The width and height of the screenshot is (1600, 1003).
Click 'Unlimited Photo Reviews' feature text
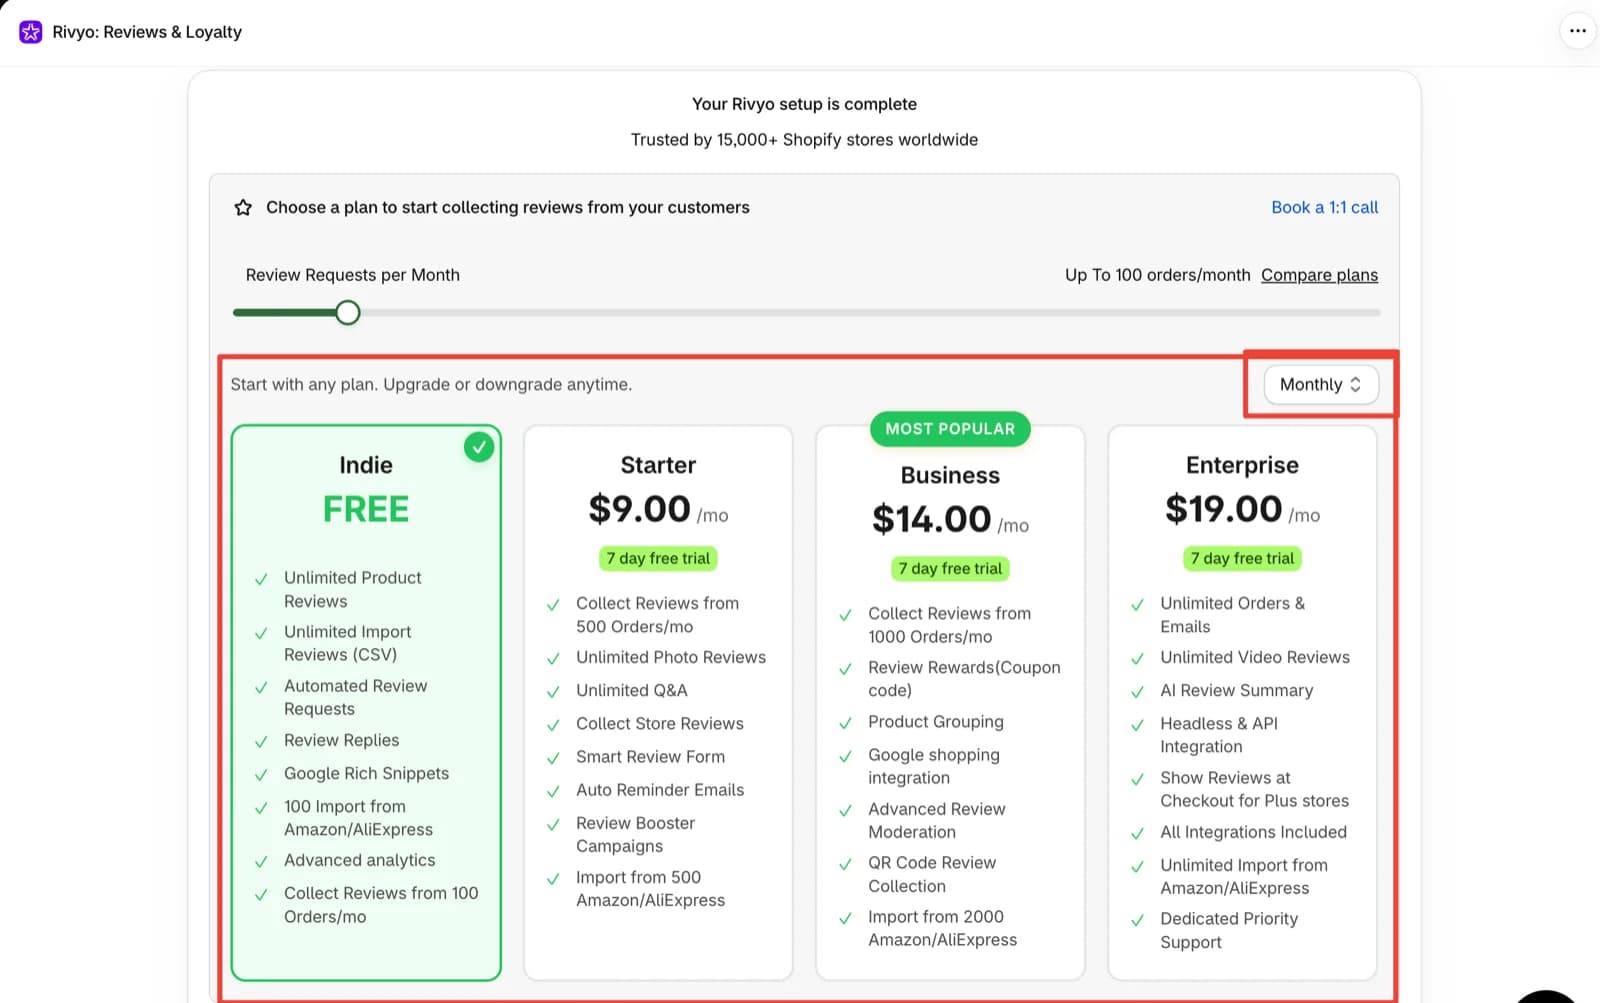click(671, 657)
